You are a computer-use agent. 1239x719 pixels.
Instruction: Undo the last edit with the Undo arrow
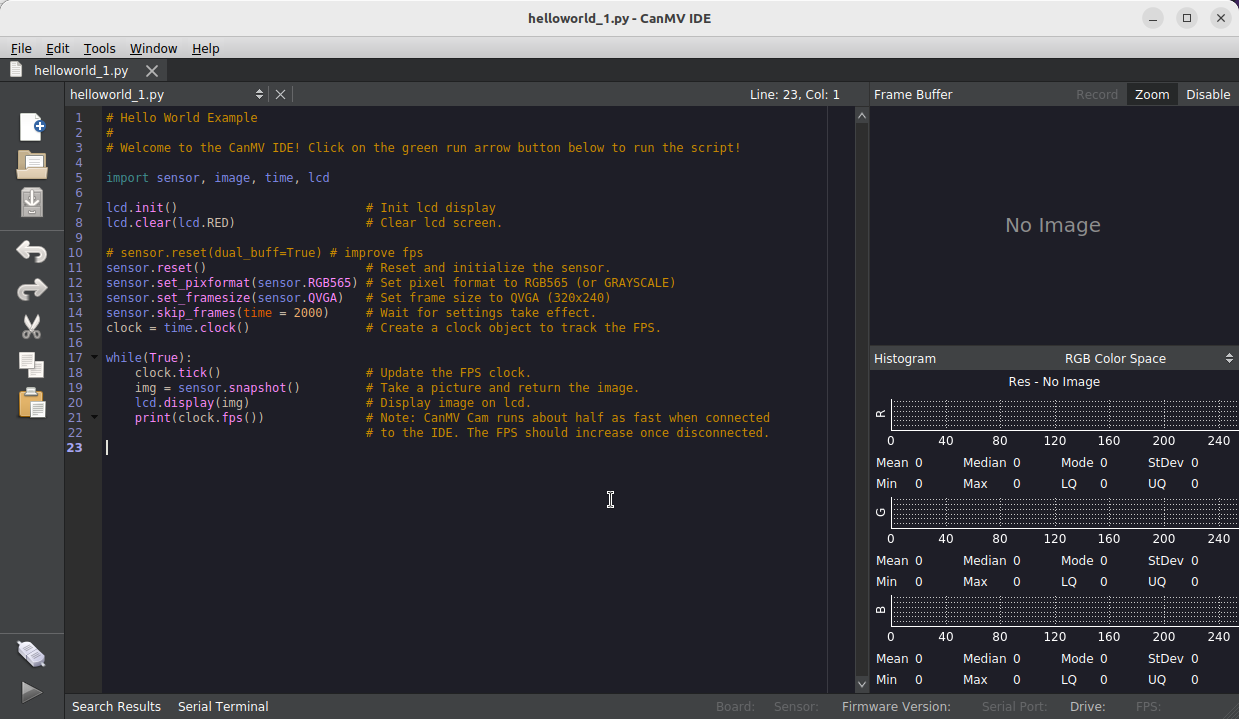pos(32,251)
